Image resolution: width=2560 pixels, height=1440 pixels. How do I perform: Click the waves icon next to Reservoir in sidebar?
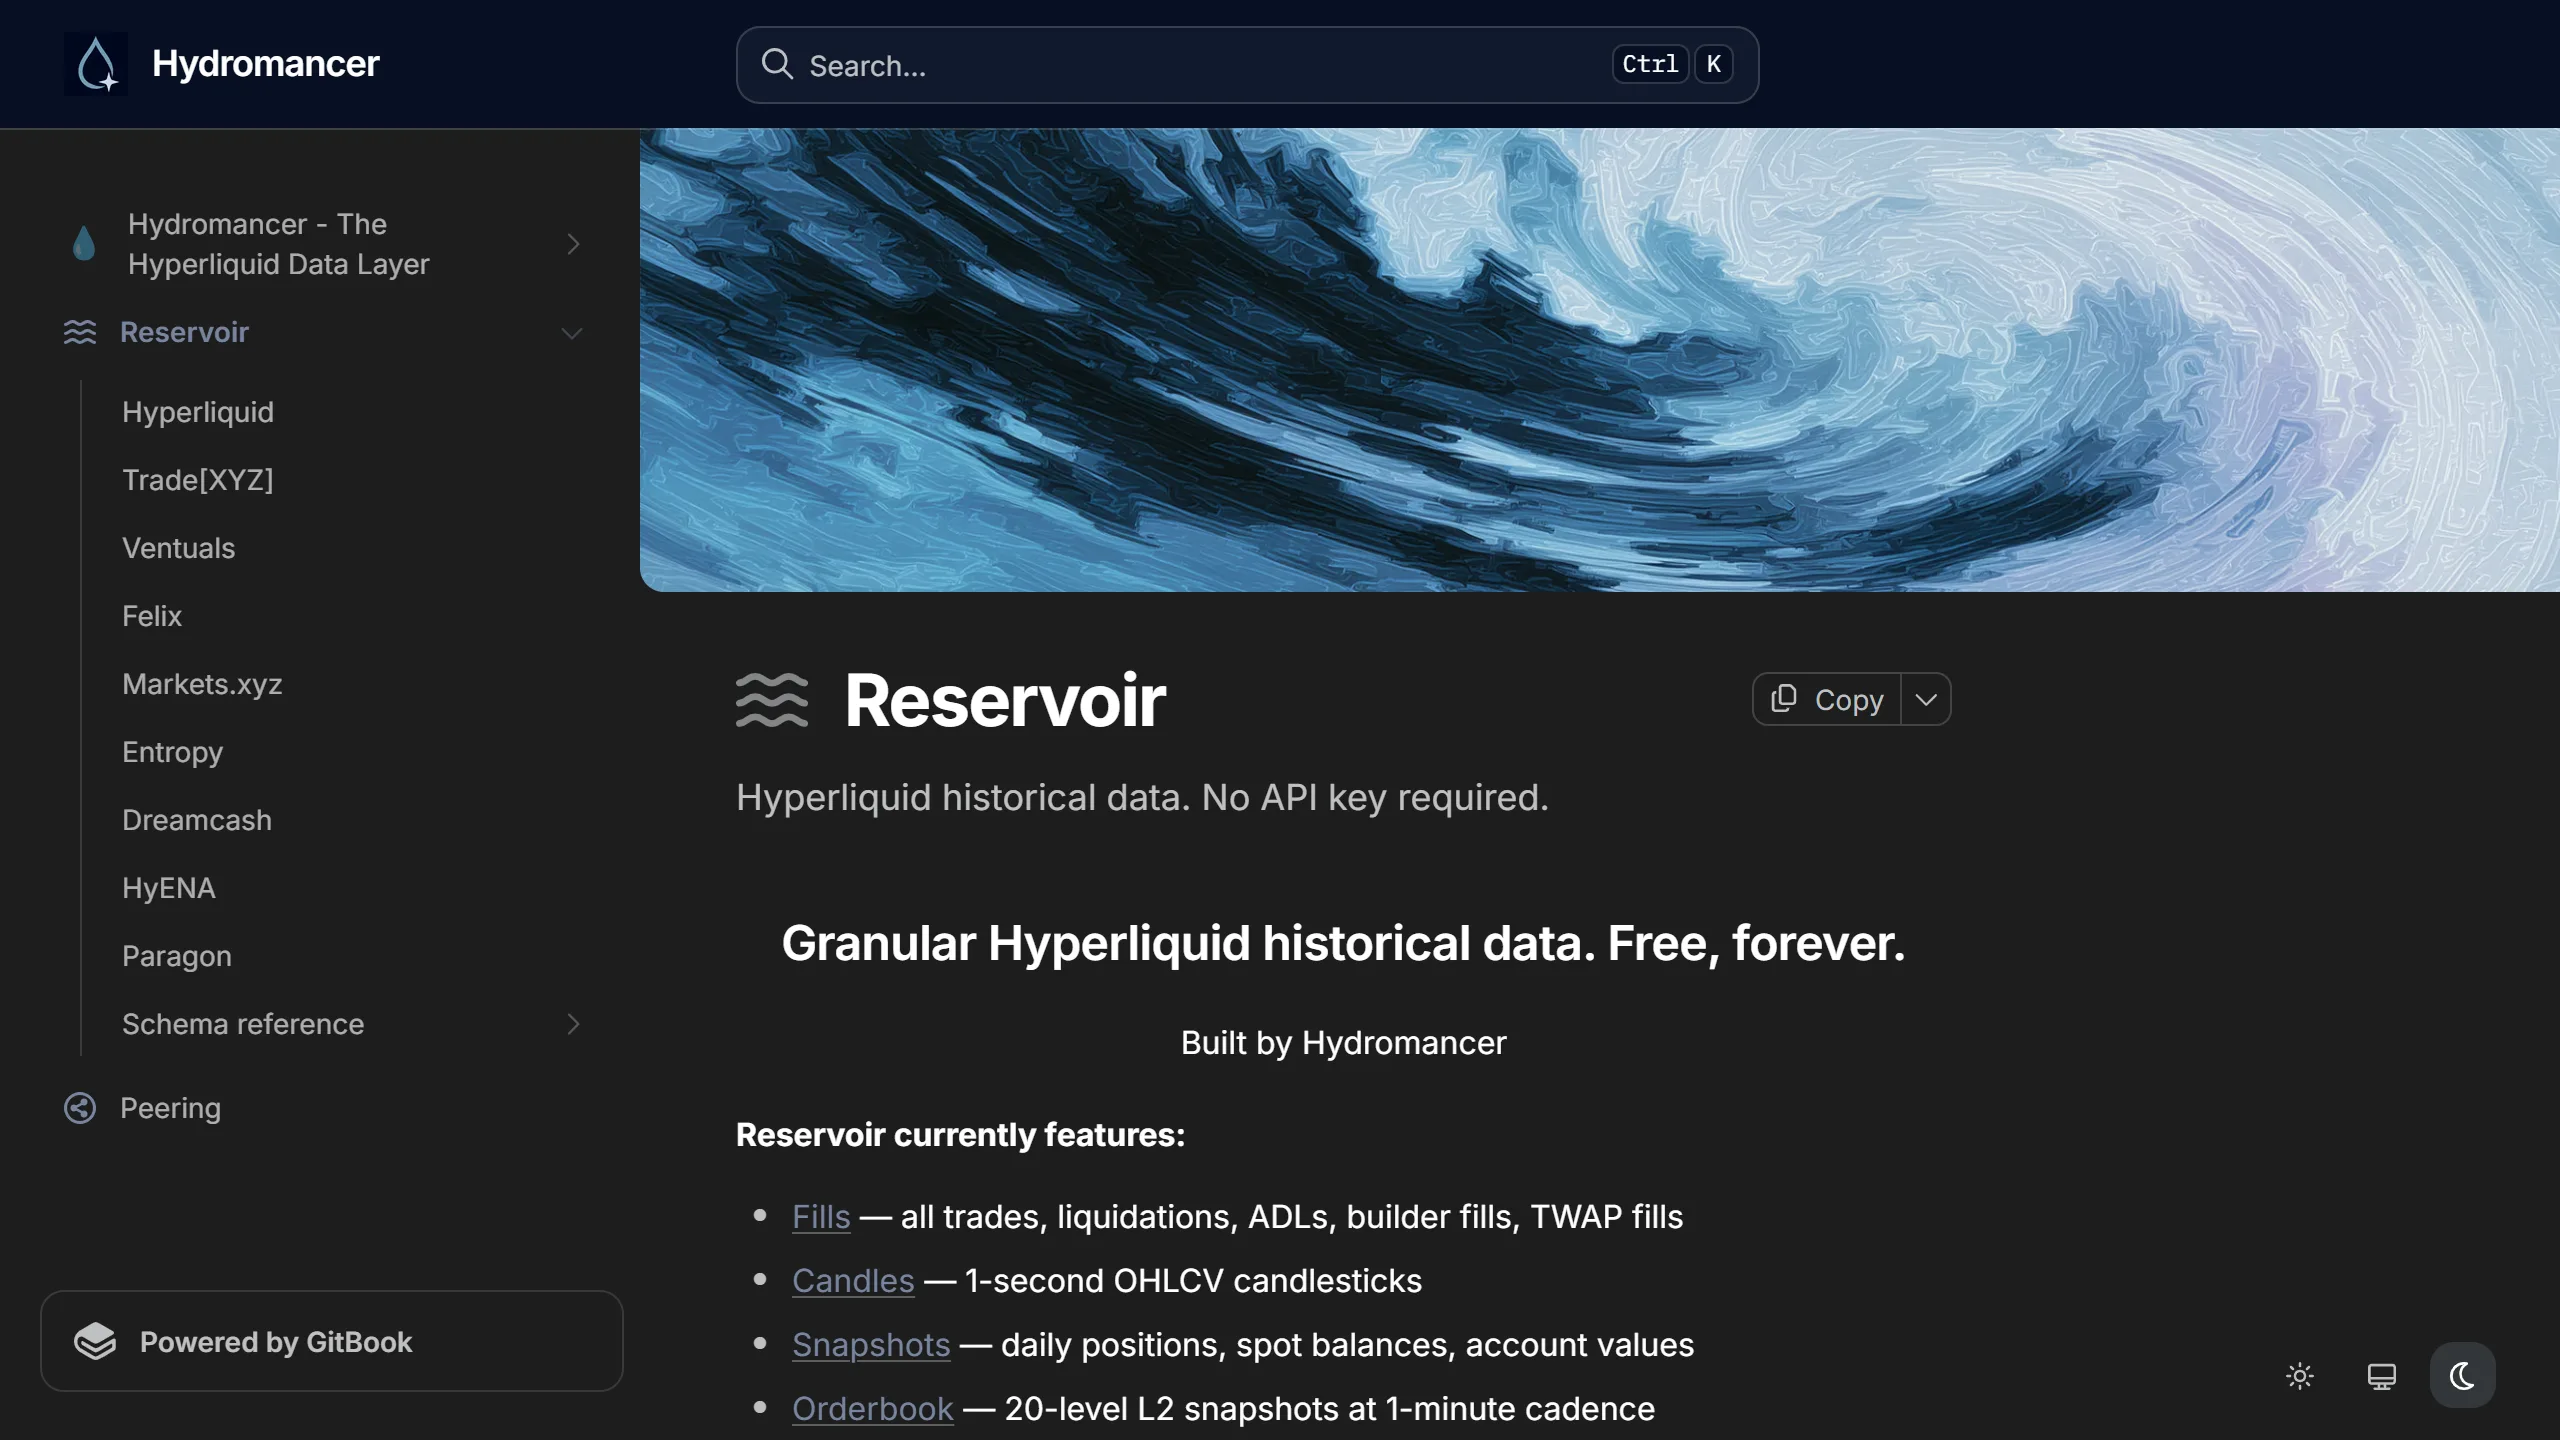point(80,332)
